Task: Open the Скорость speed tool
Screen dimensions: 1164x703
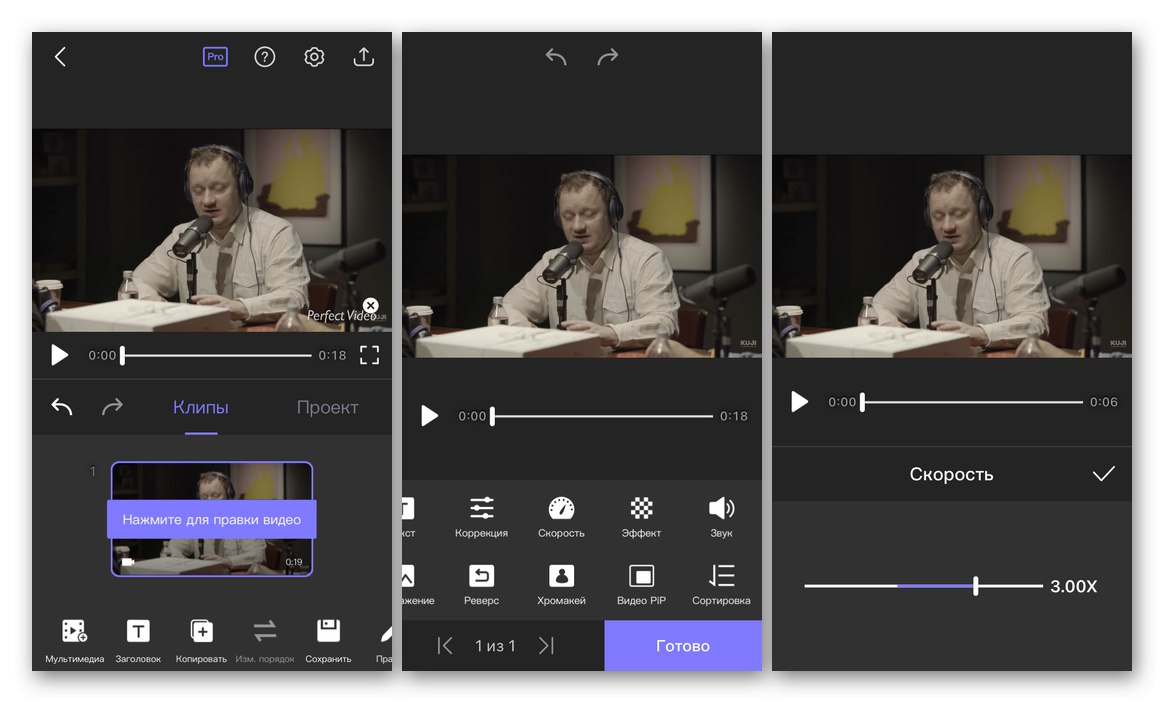Action: [x=561, y=517]
